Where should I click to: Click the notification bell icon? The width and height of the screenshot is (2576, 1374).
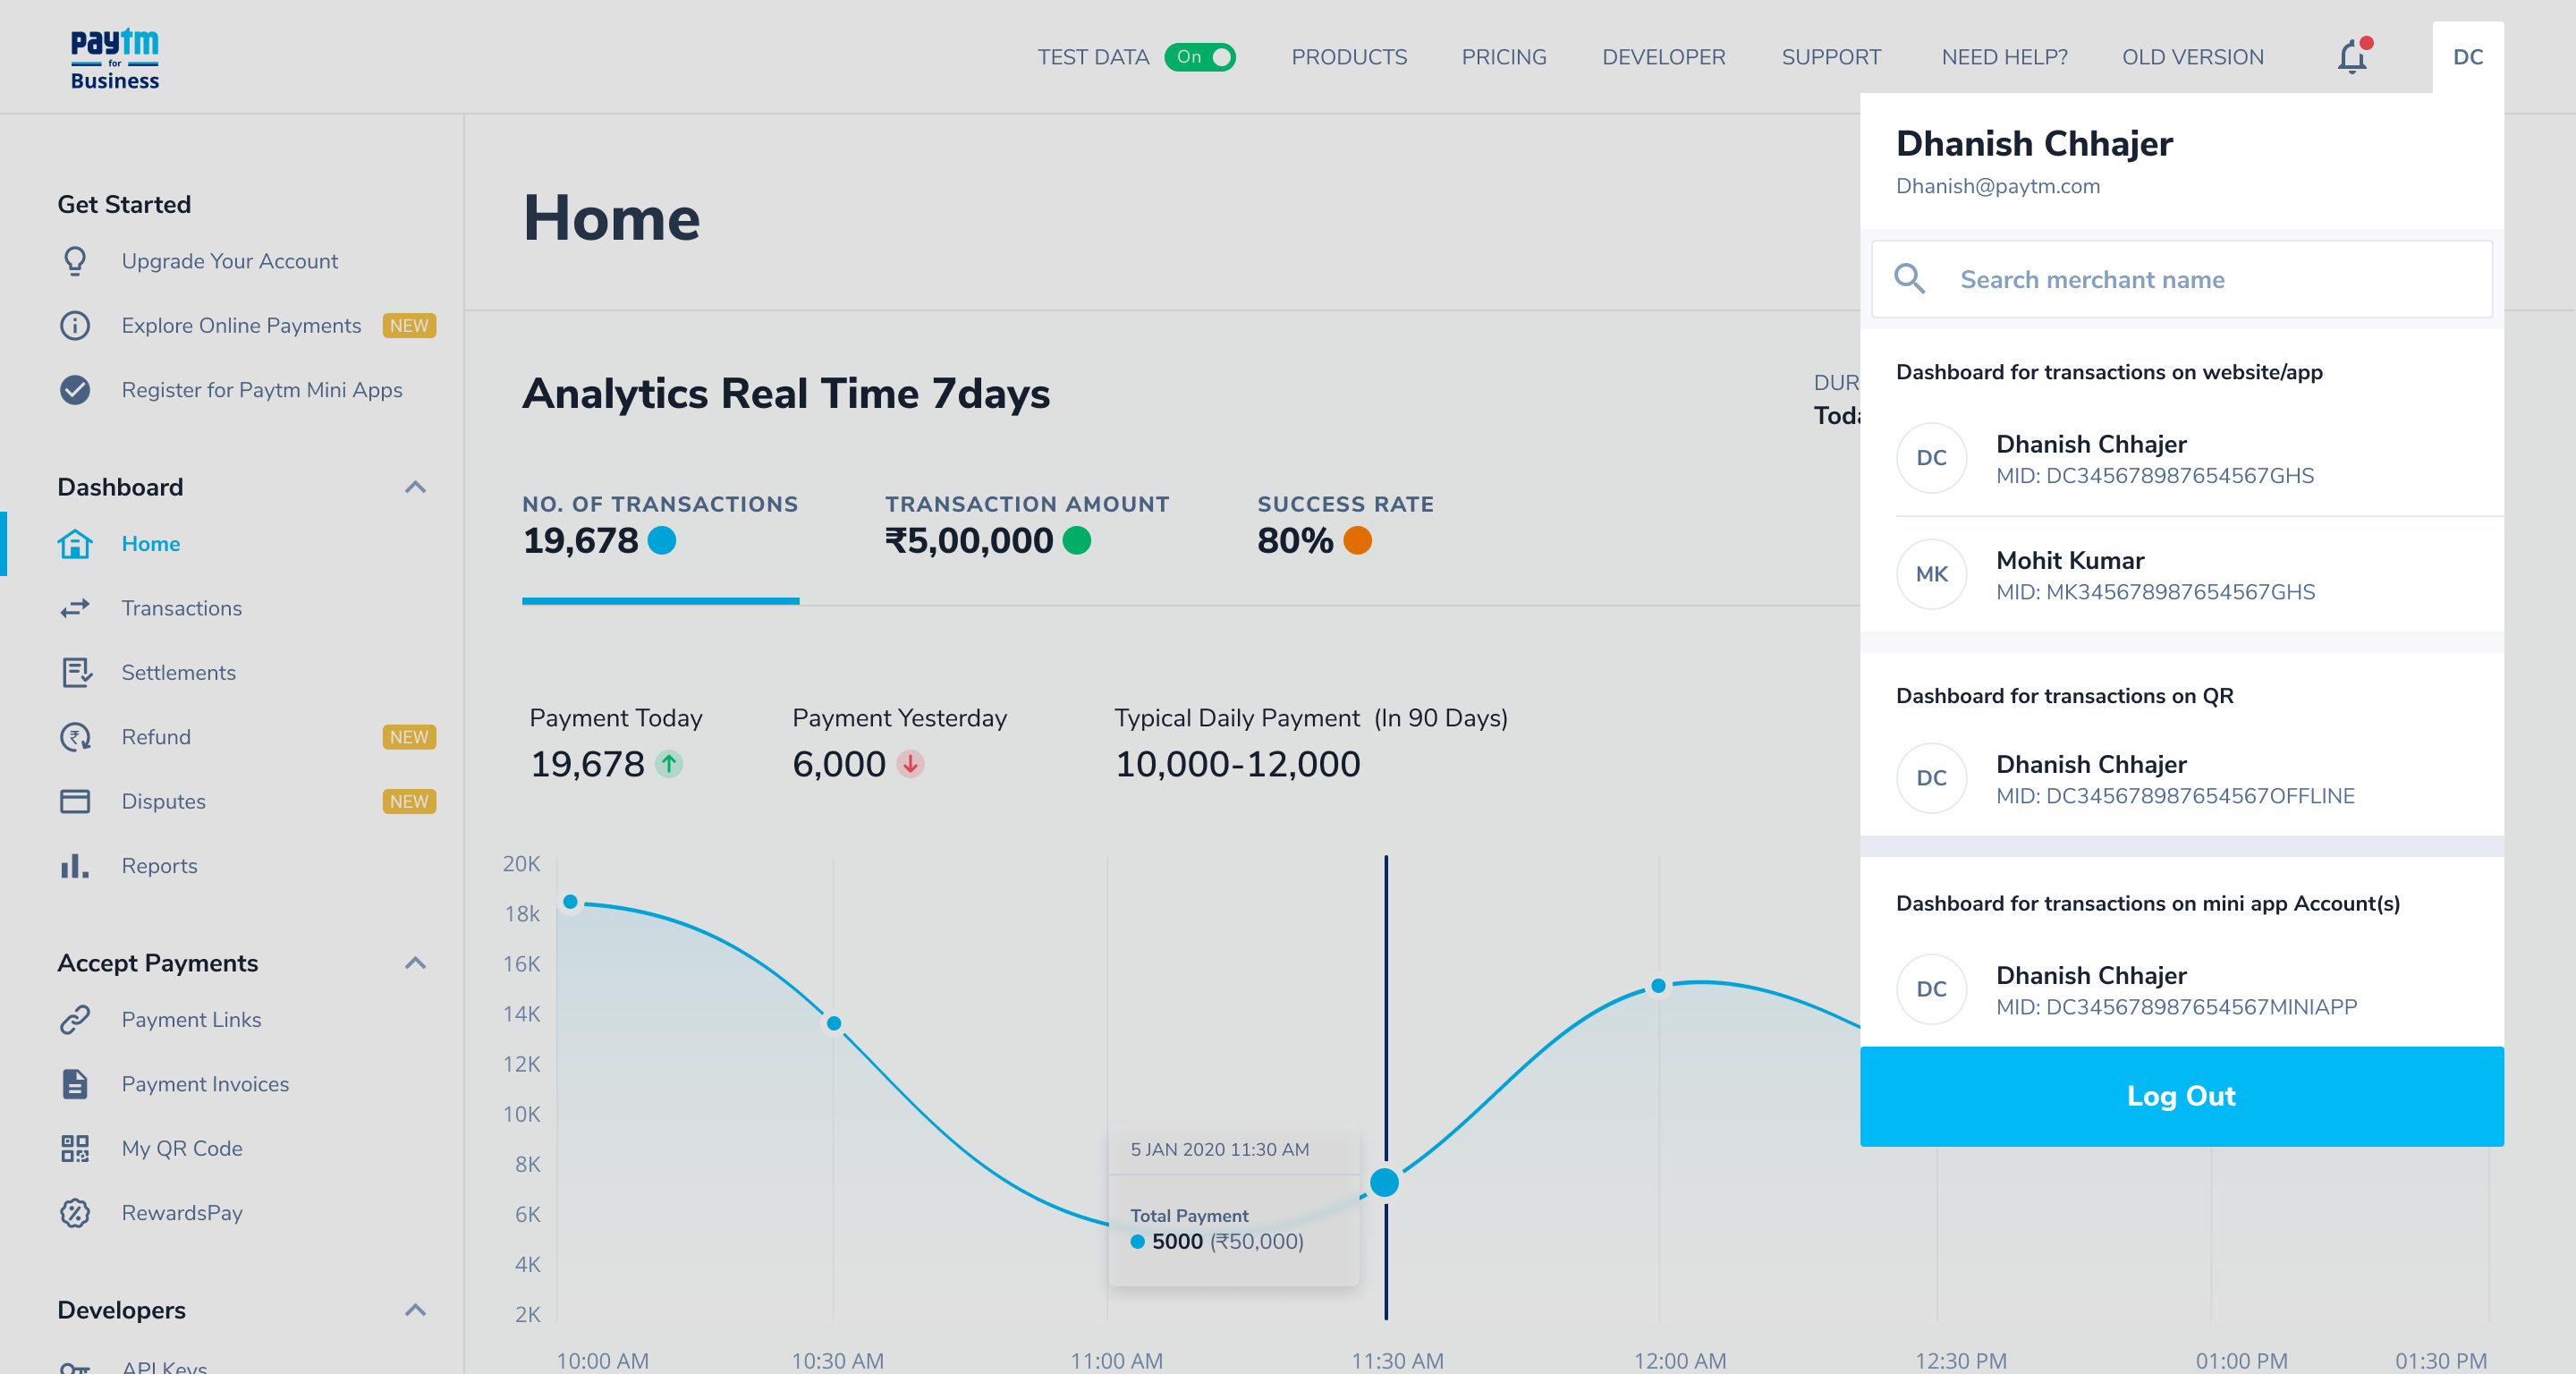tap(2351, 57)
